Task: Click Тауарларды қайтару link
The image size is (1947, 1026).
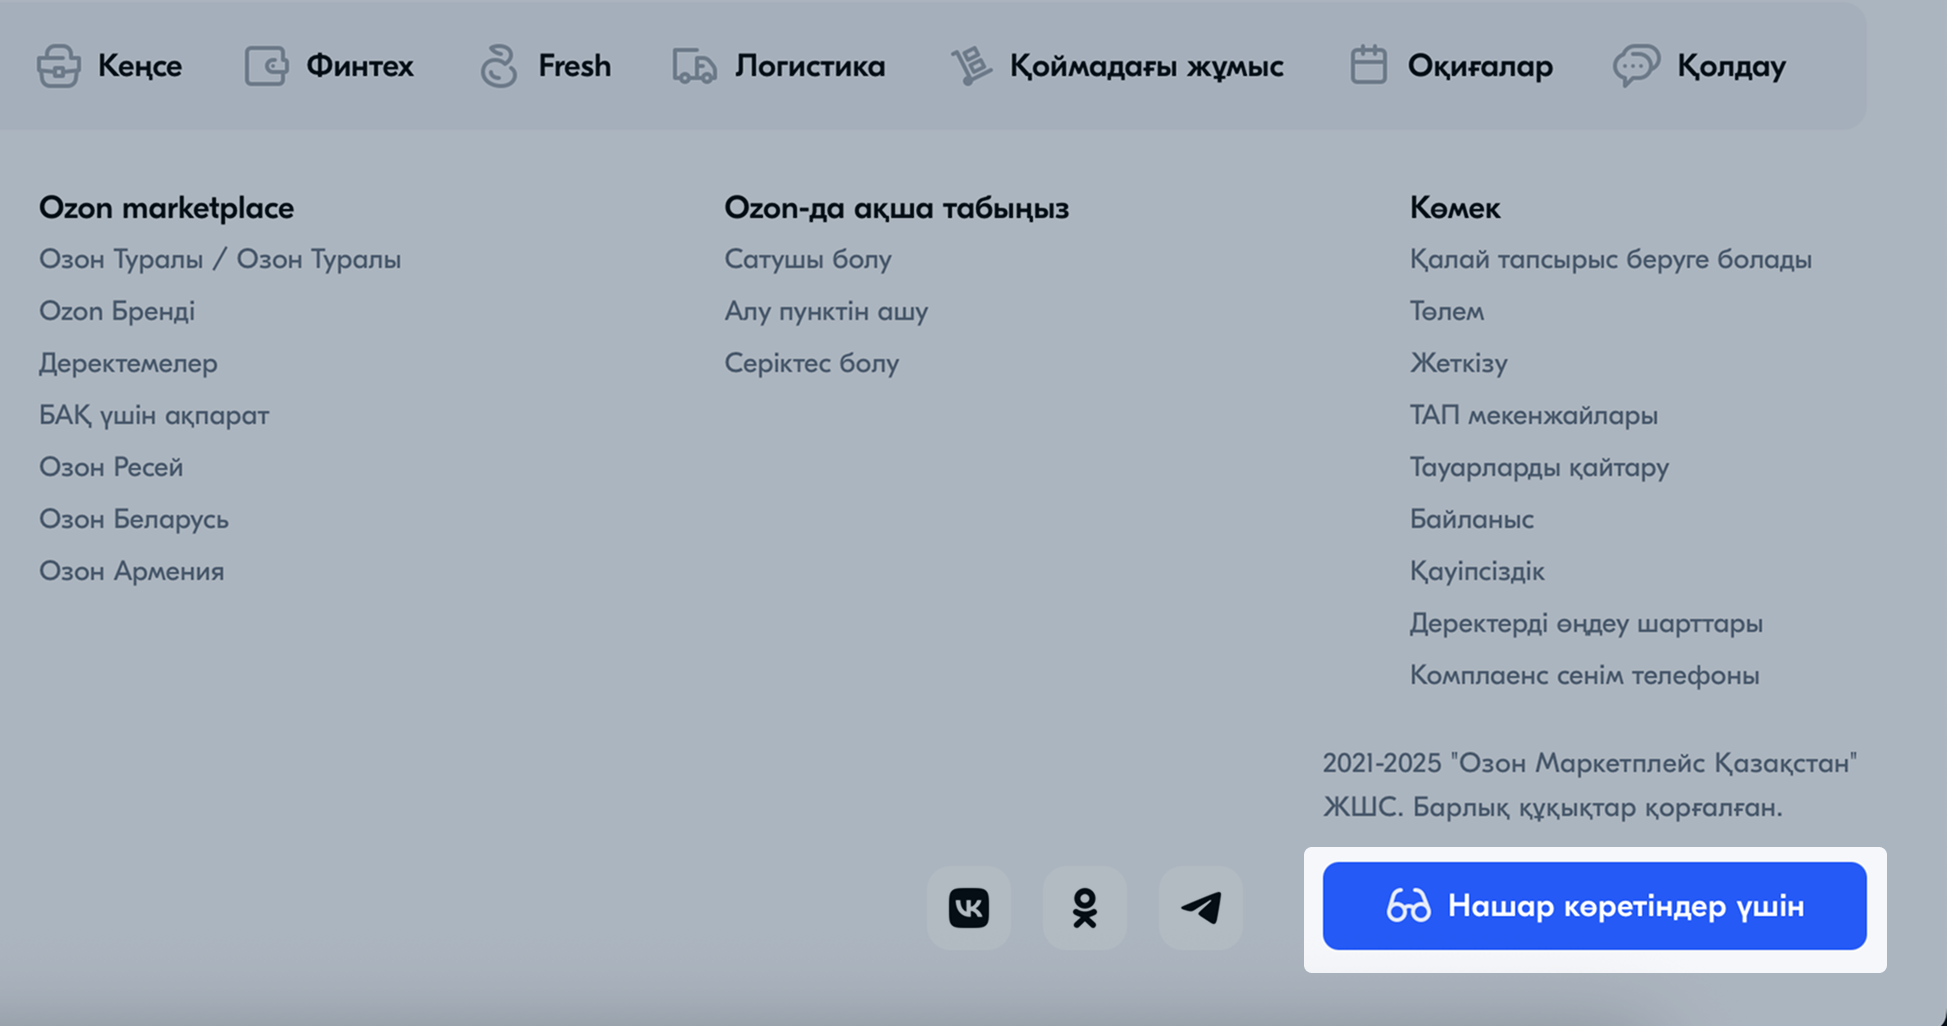Action: 1539,467
